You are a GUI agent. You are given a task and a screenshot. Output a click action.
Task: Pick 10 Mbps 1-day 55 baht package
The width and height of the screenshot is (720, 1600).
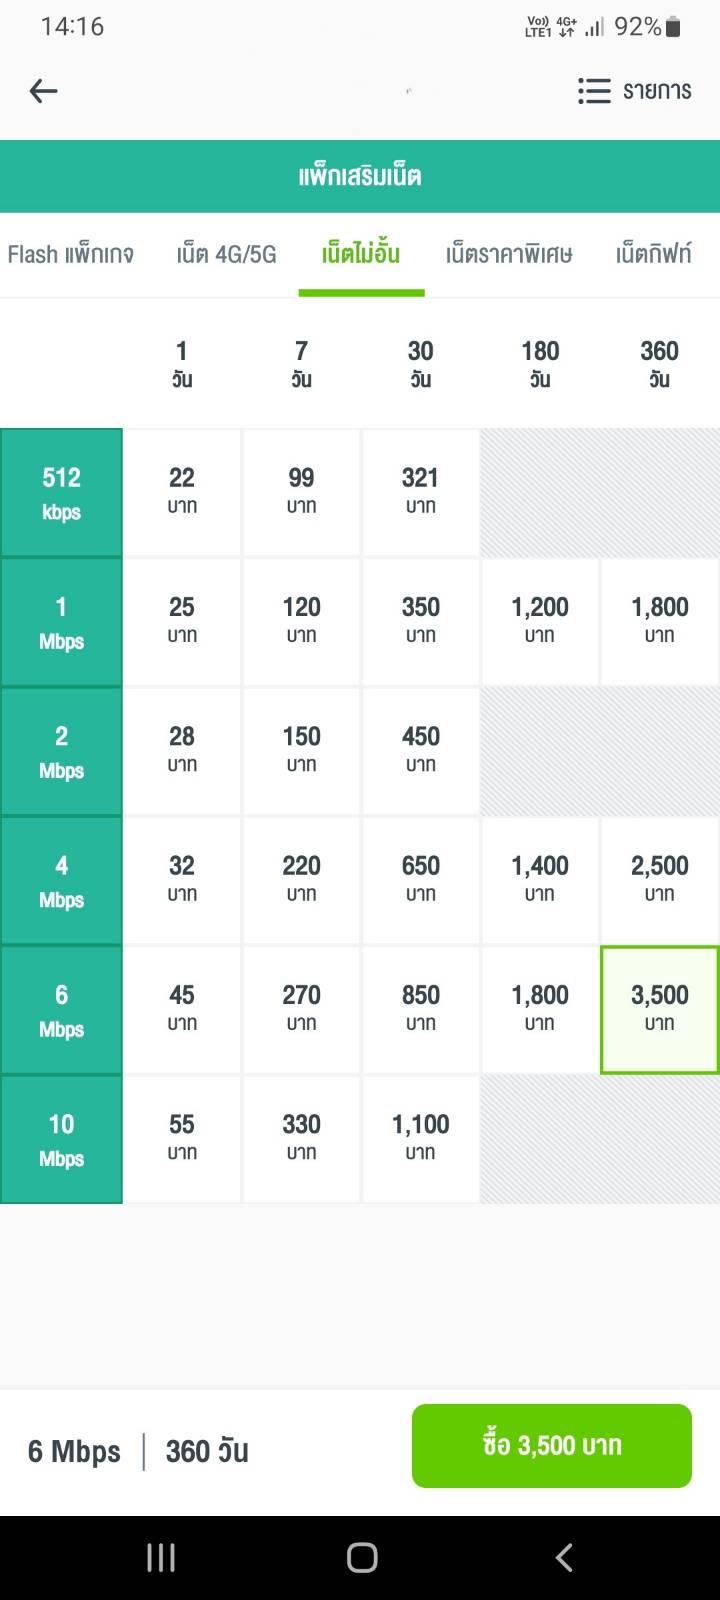coord(182,1138)
